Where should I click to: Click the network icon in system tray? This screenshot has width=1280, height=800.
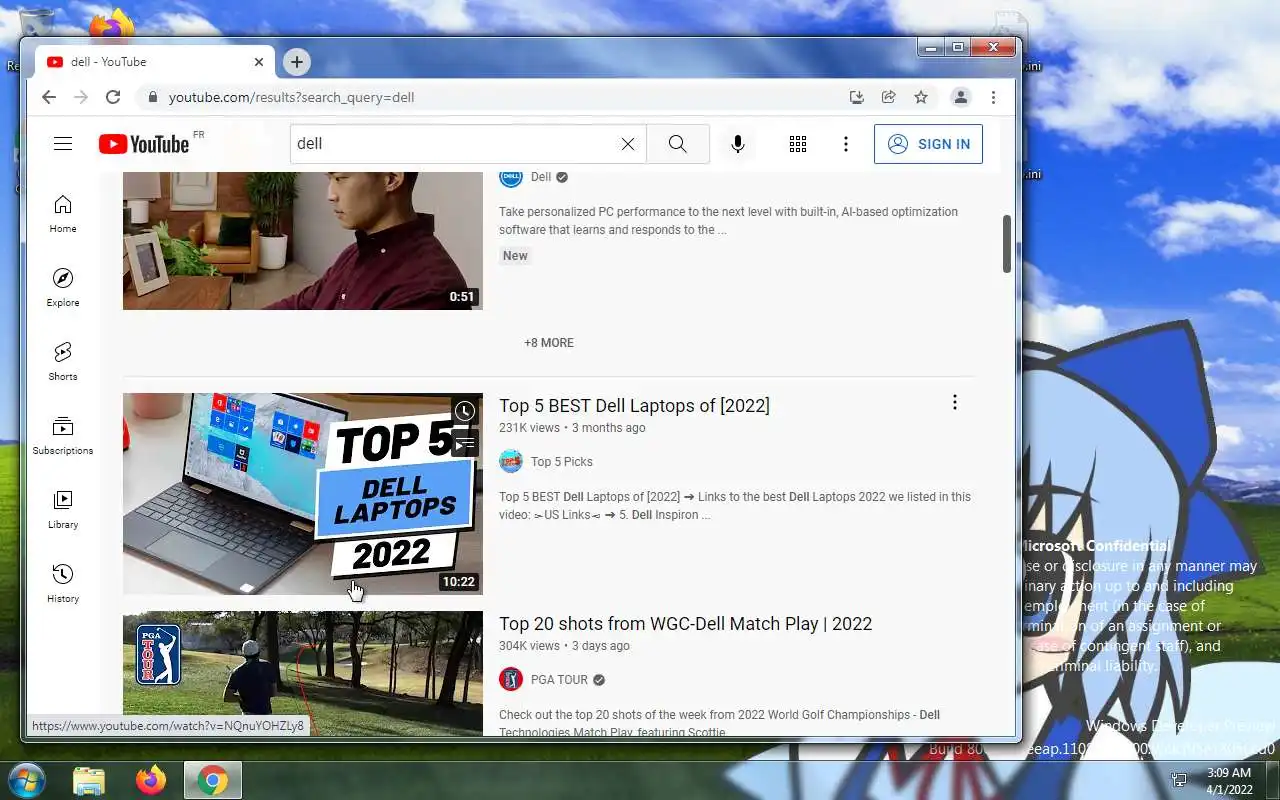(1179, 780)
